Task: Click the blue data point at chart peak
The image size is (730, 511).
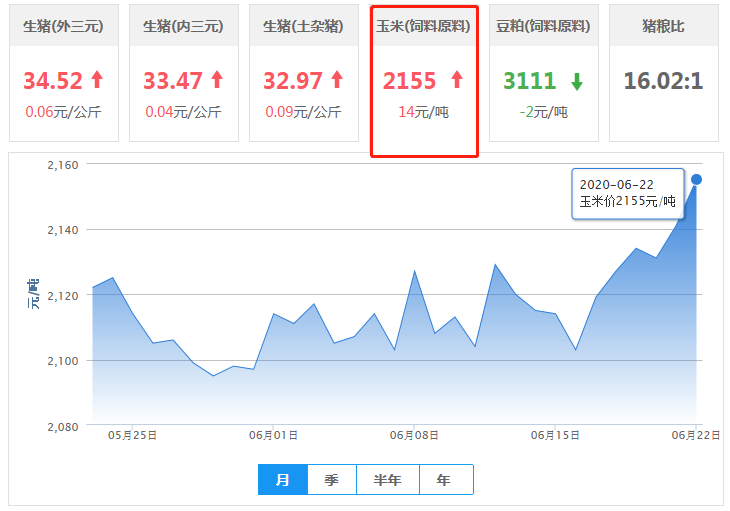Action: click(697, 179)
